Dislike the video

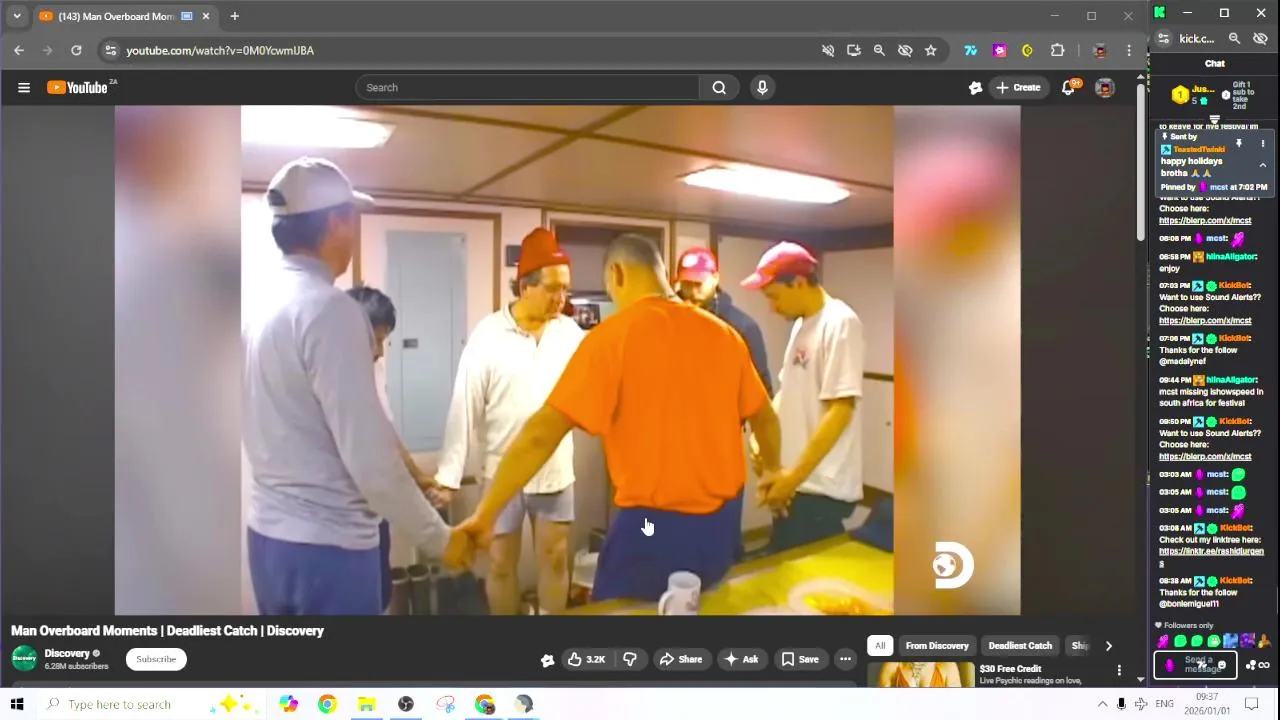[x=630, y=659]
